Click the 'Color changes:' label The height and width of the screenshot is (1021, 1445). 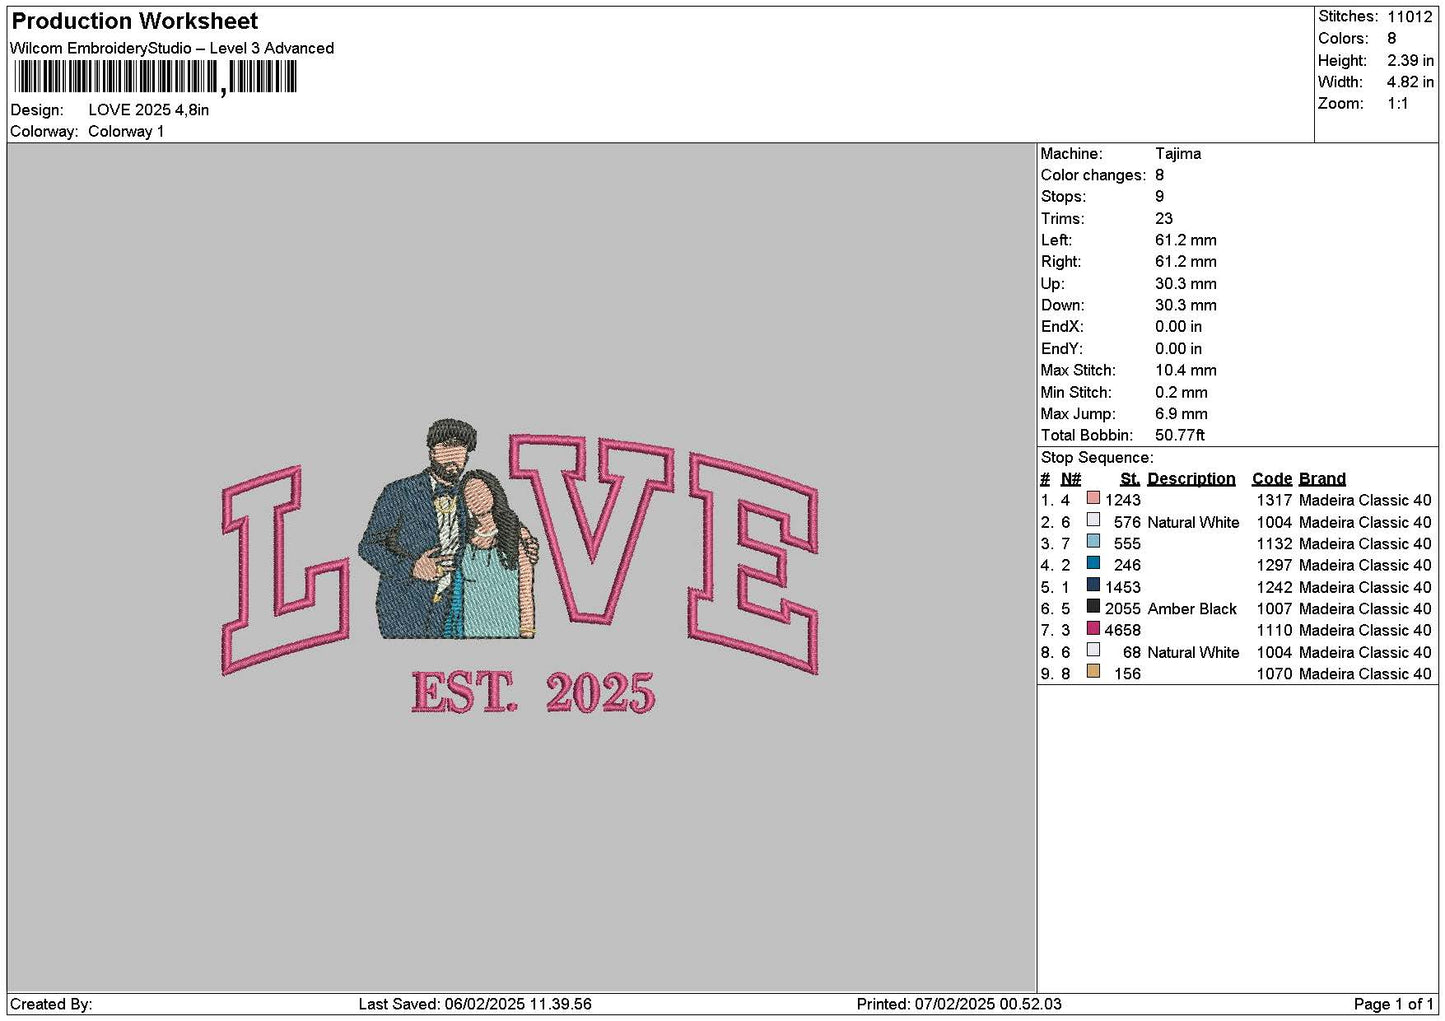[x=1093, y=175]
